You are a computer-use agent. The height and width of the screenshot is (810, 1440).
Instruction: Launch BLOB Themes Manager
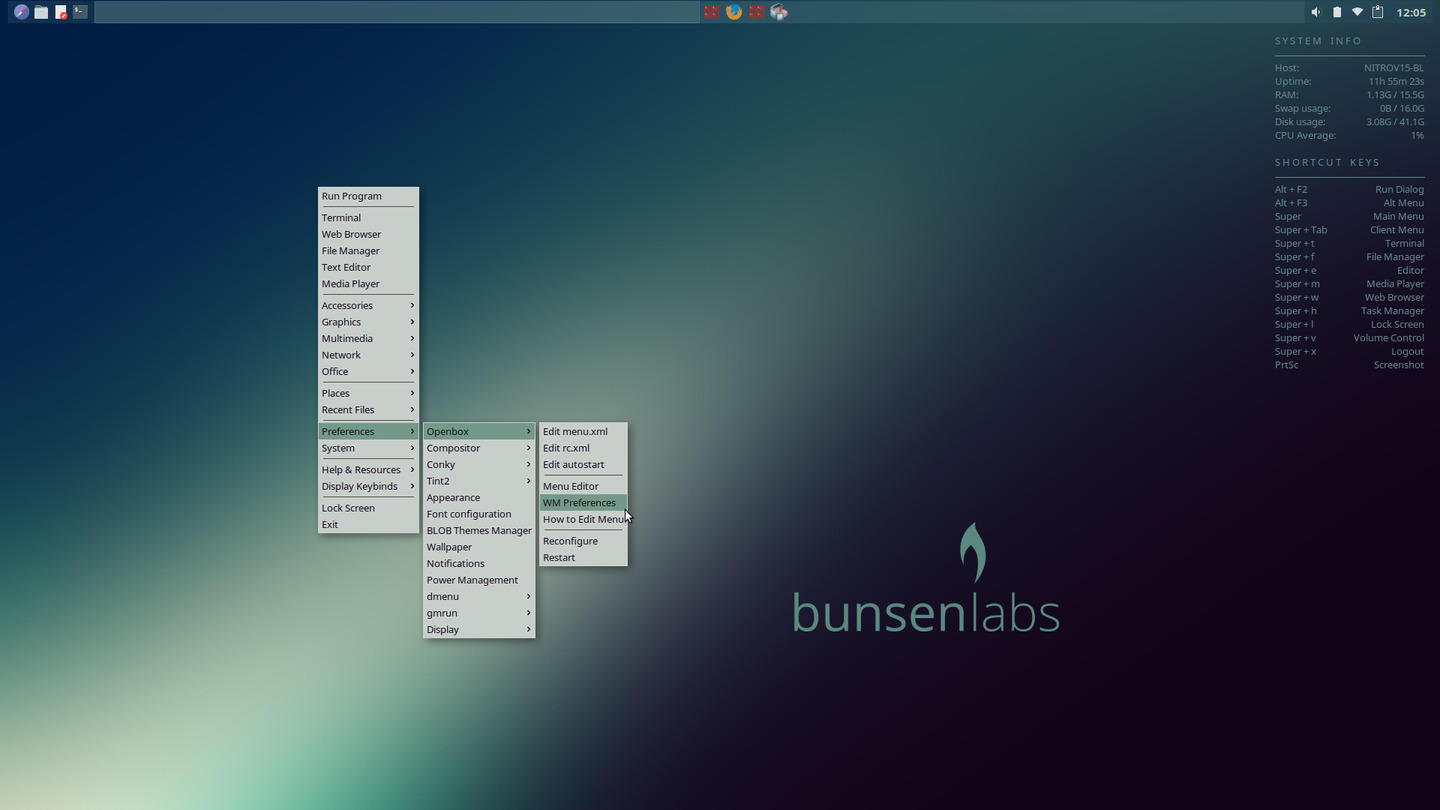479,530
